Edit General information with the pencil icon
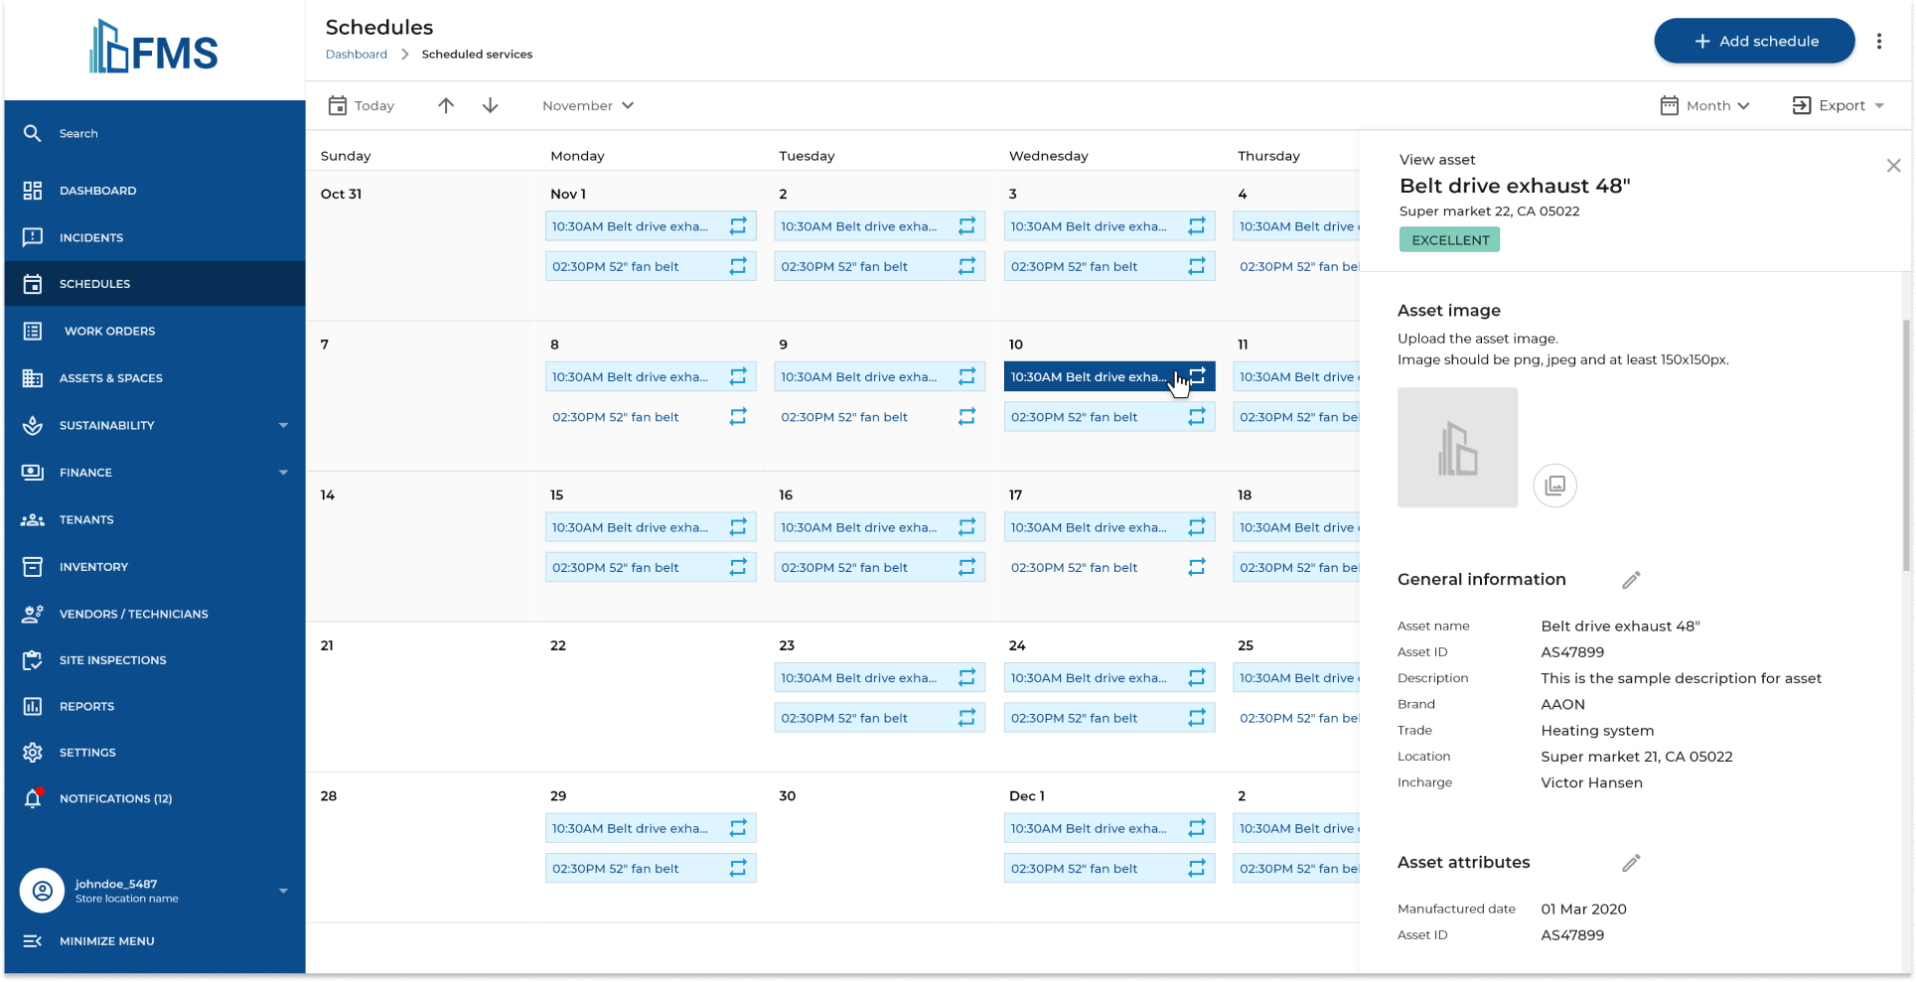Viewport: 1916px width, 982px height. tap(1630, 580)
